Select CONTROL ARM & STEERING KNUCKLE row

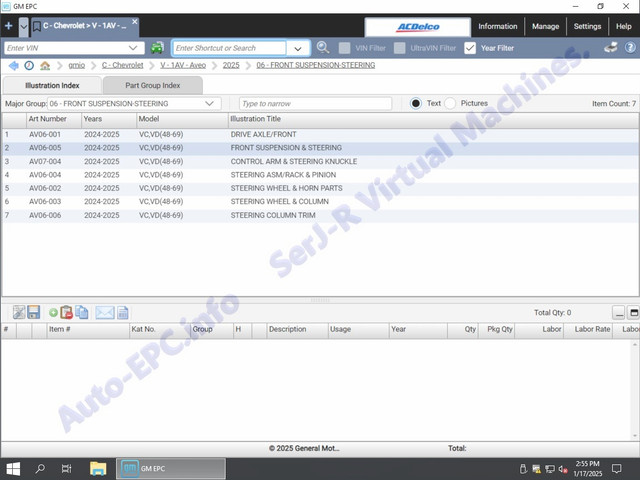pos(320,161)
